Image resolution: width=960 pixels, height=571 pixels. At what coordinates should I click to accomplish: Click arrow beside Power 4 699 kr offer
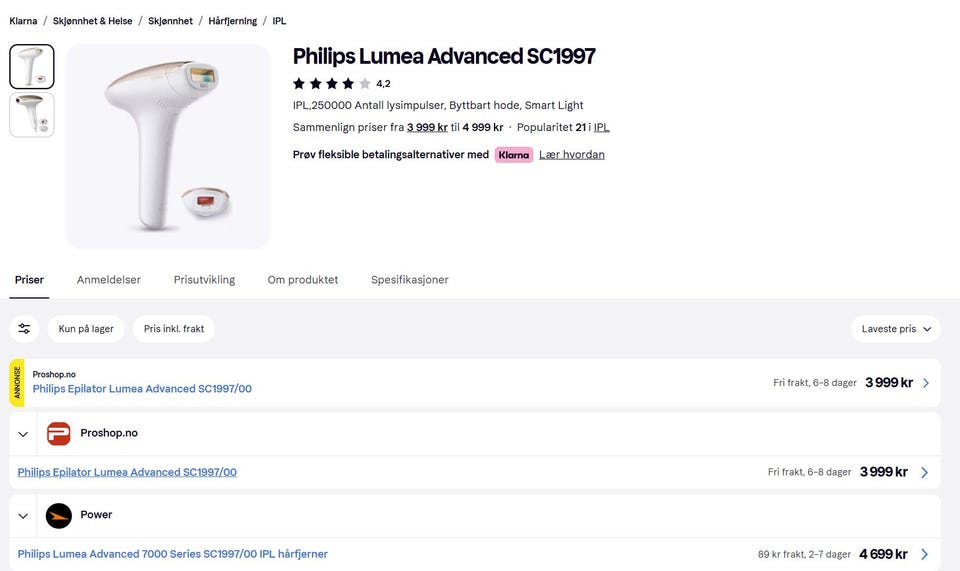pos(925,554)
